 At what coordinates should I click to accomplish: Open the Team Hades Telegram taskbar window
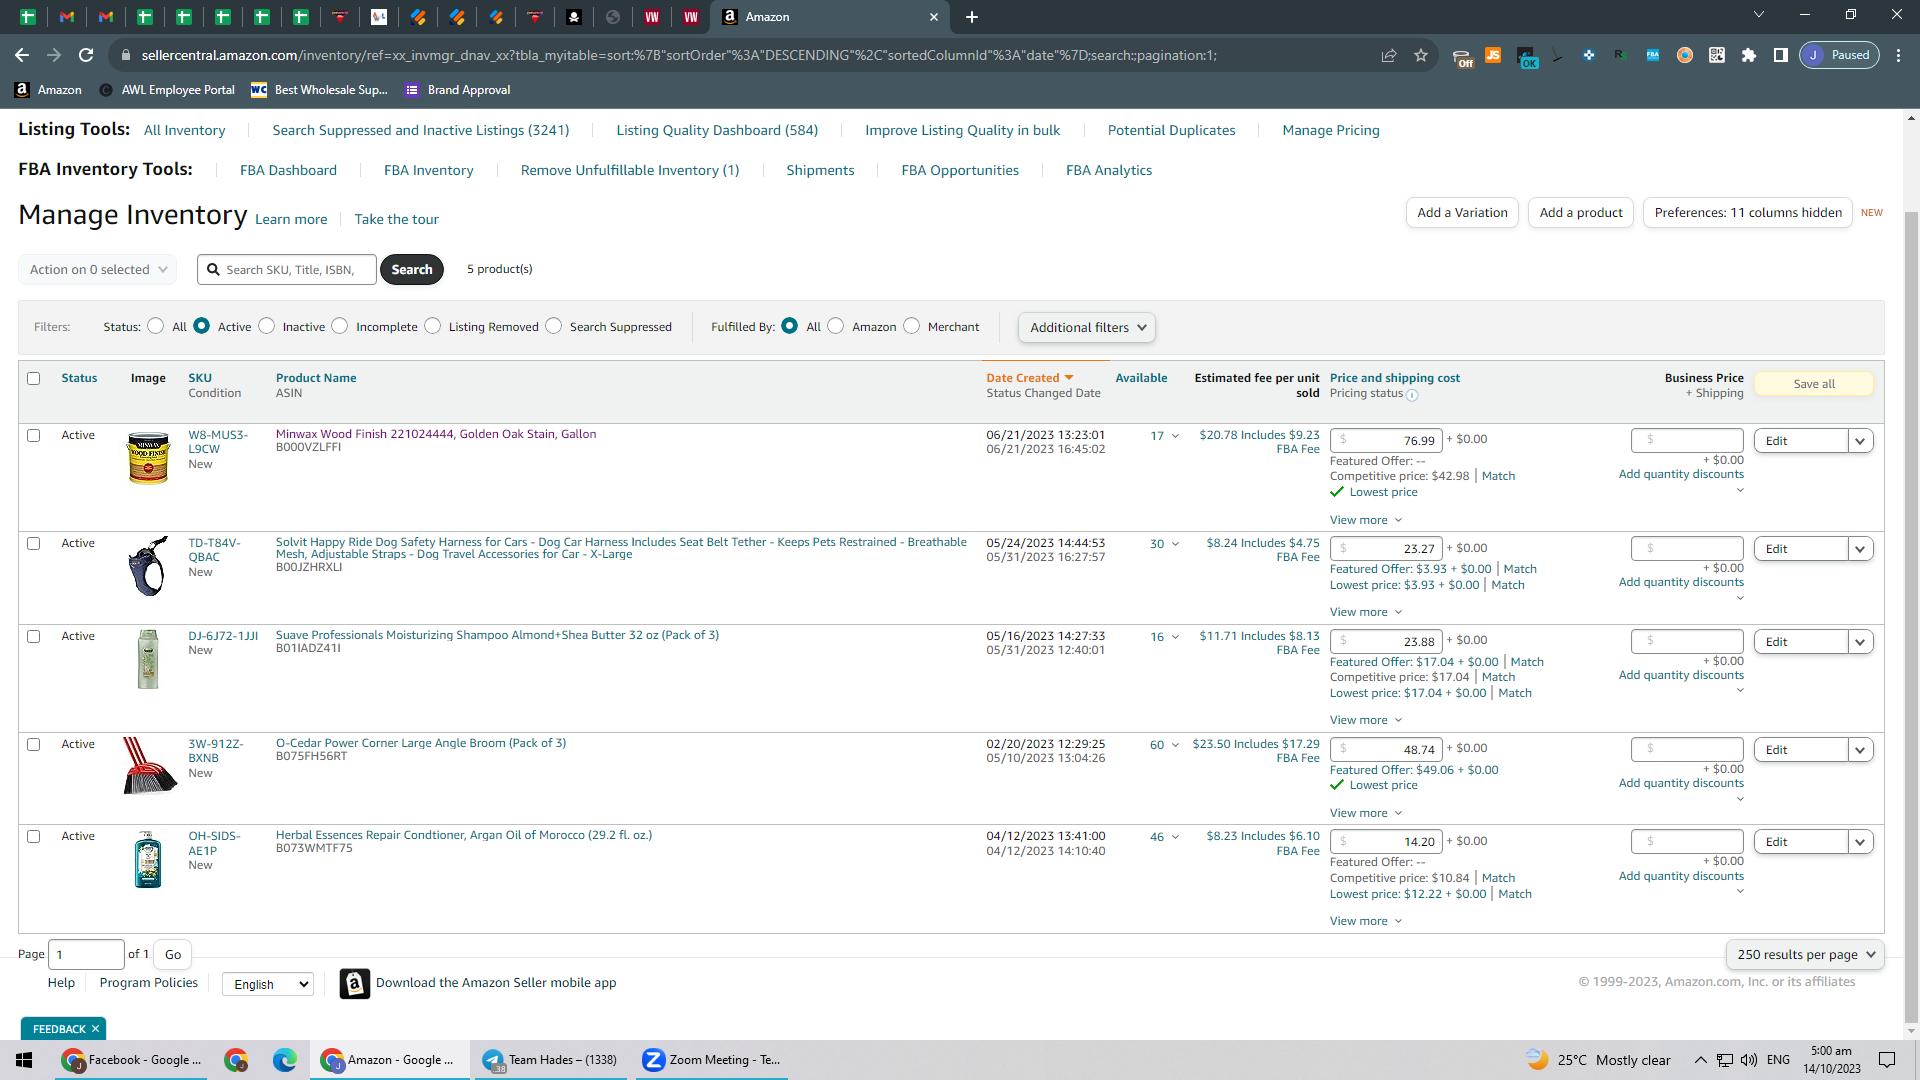click(550, 1060)
